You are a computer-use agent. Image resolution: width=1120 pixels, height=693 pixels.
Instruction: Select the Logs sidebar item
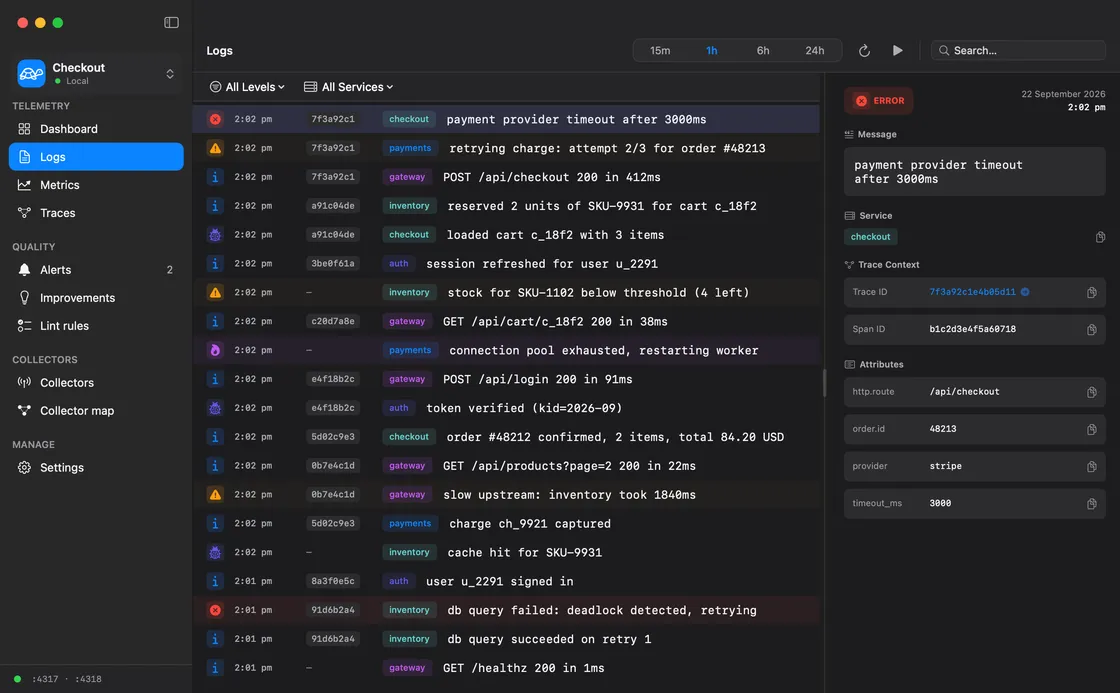pos(96,156)
